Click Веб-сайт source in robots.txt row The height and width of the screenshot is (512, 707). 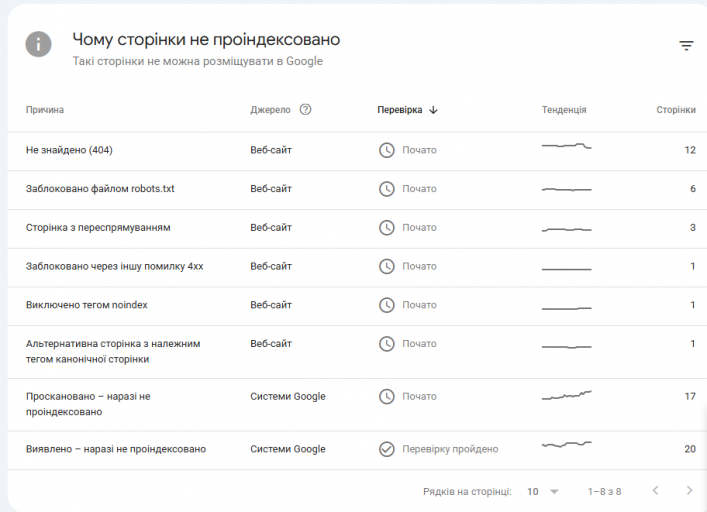(271, 189)
